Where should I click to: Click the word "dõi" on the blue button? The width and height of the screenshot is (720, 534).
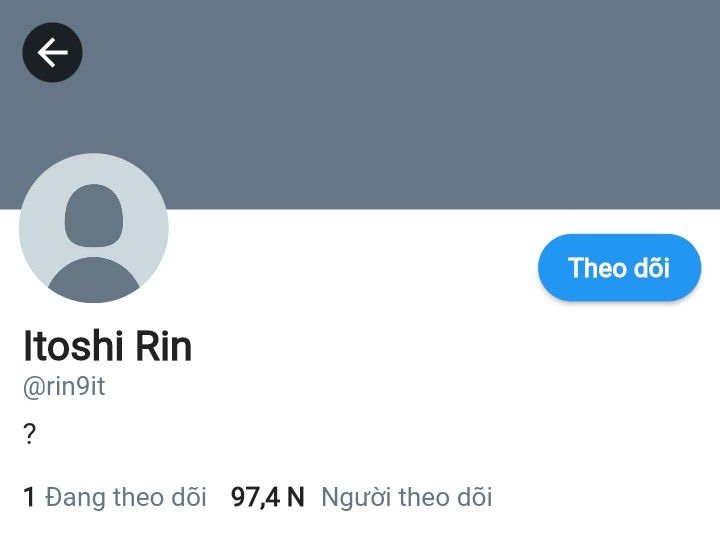[x=652, y=267]
